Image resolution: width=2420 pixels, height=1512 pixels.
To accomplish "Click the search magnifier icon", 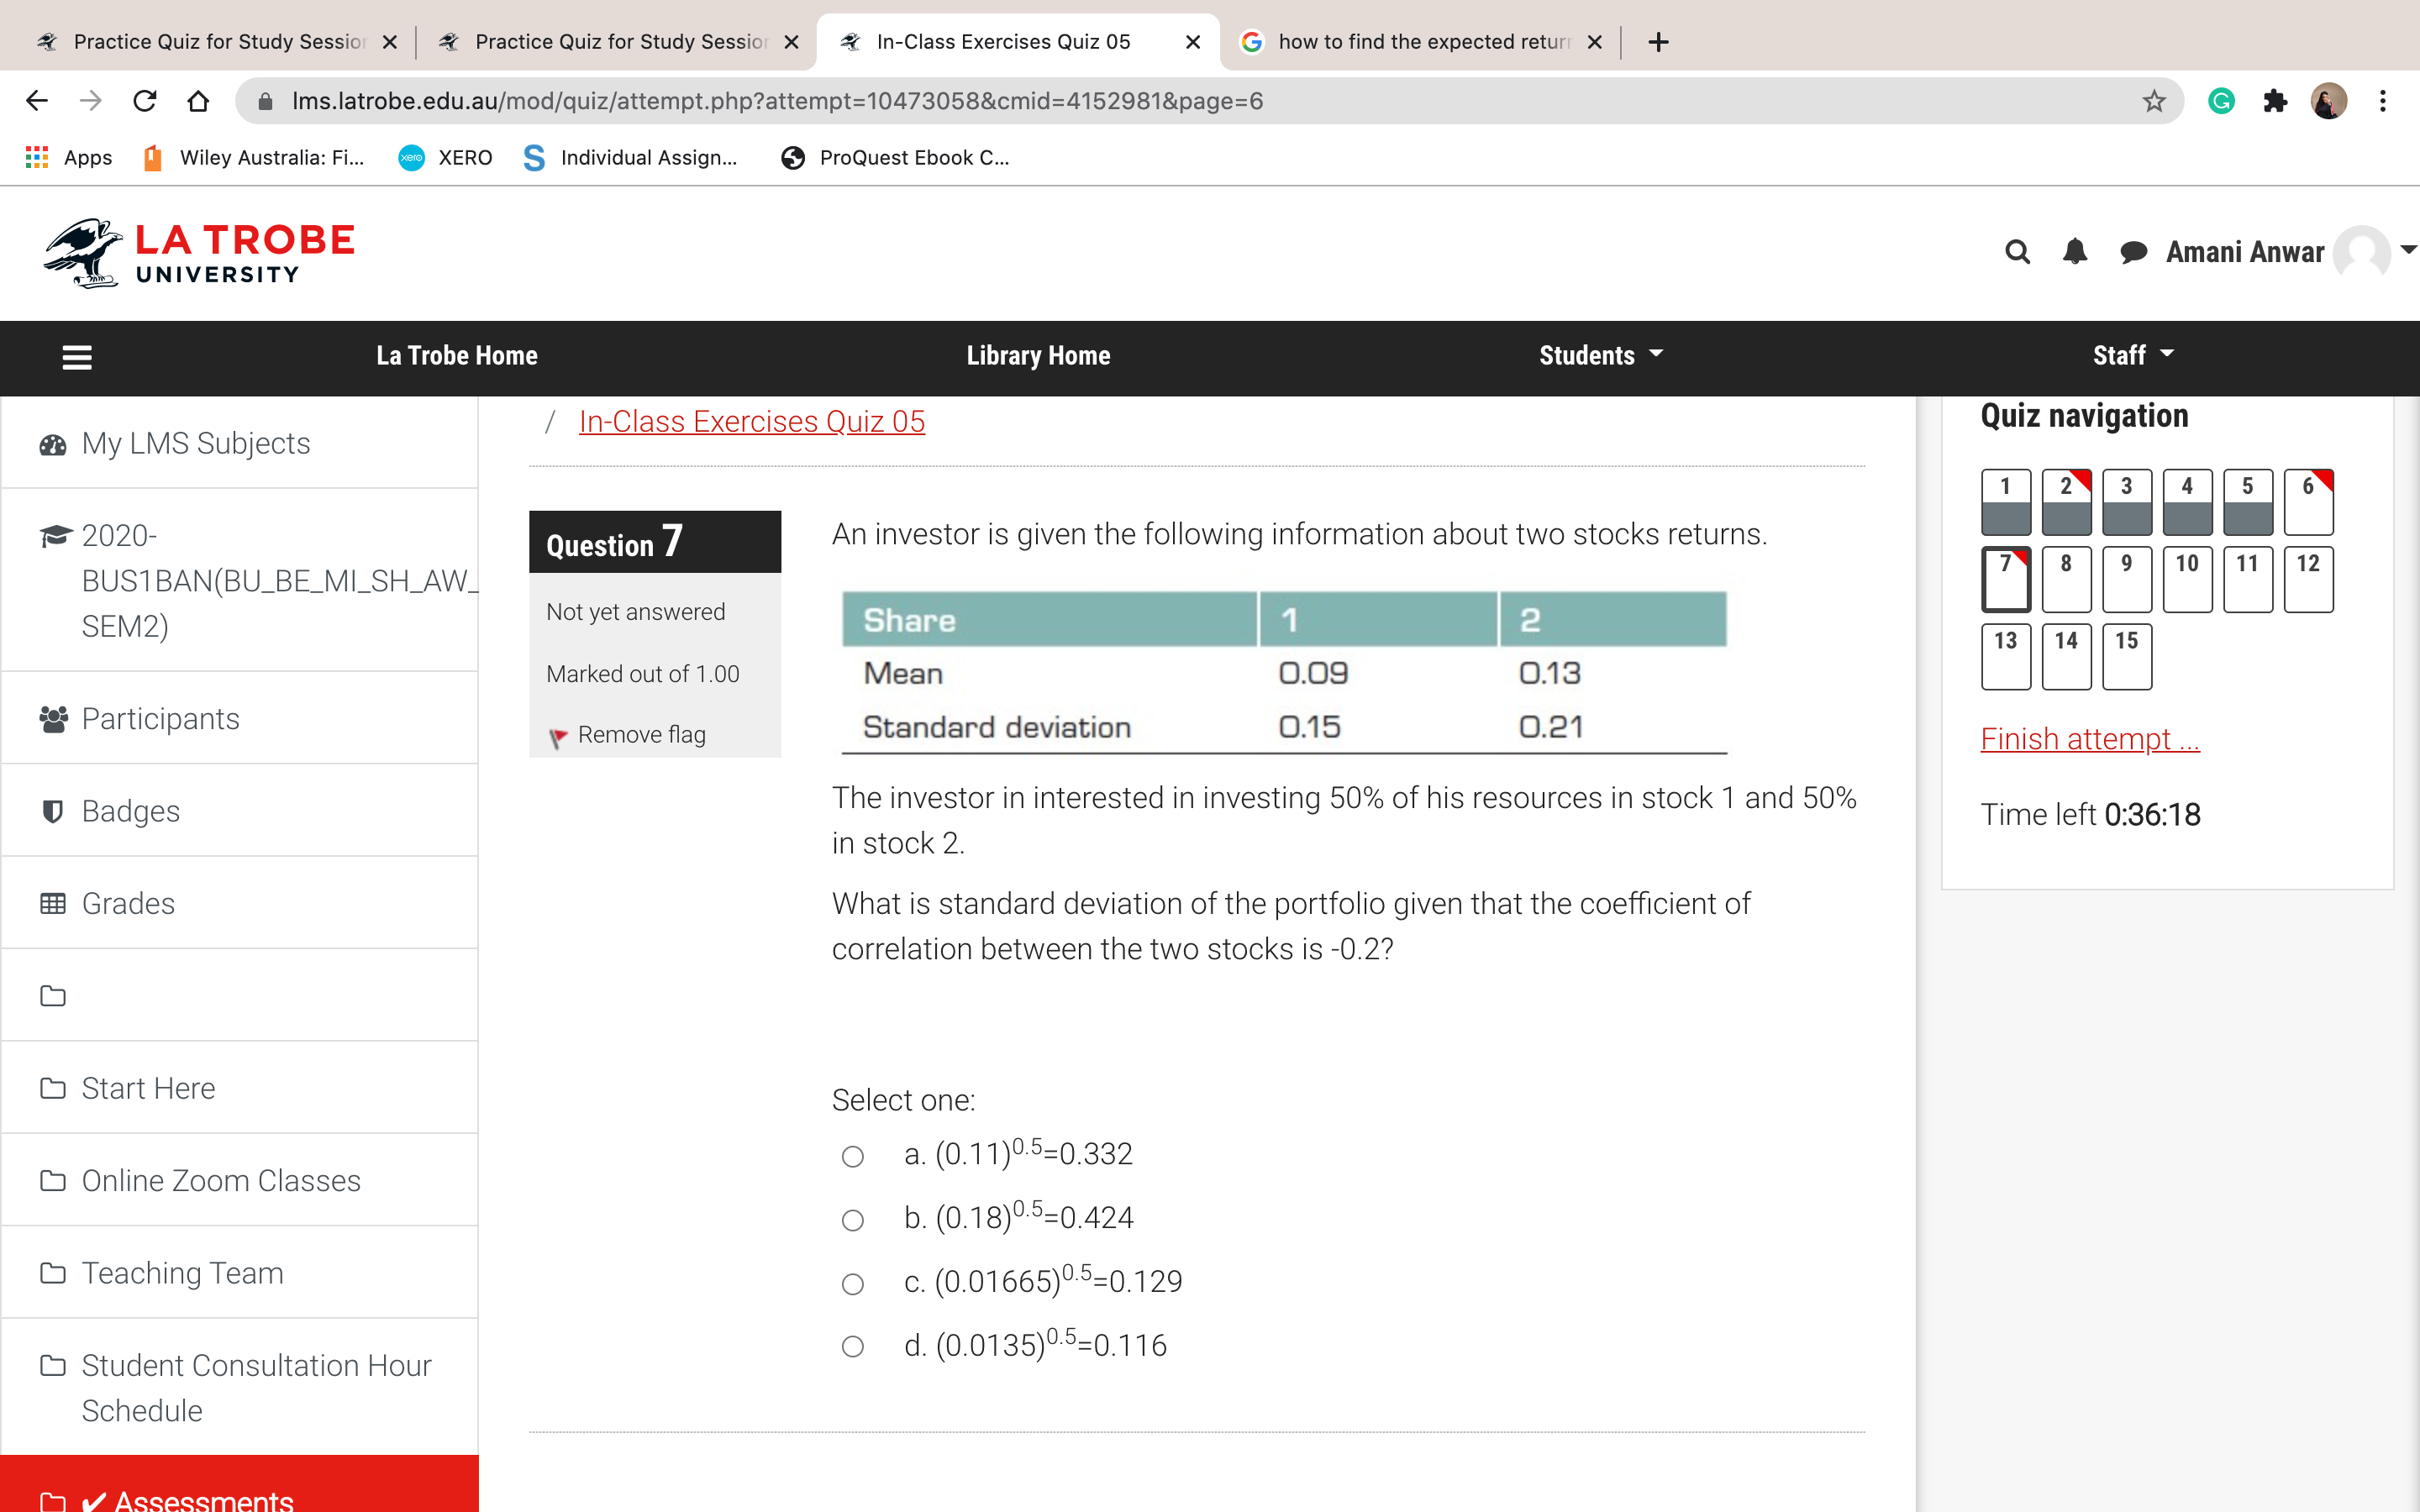I will (2017, 252).
